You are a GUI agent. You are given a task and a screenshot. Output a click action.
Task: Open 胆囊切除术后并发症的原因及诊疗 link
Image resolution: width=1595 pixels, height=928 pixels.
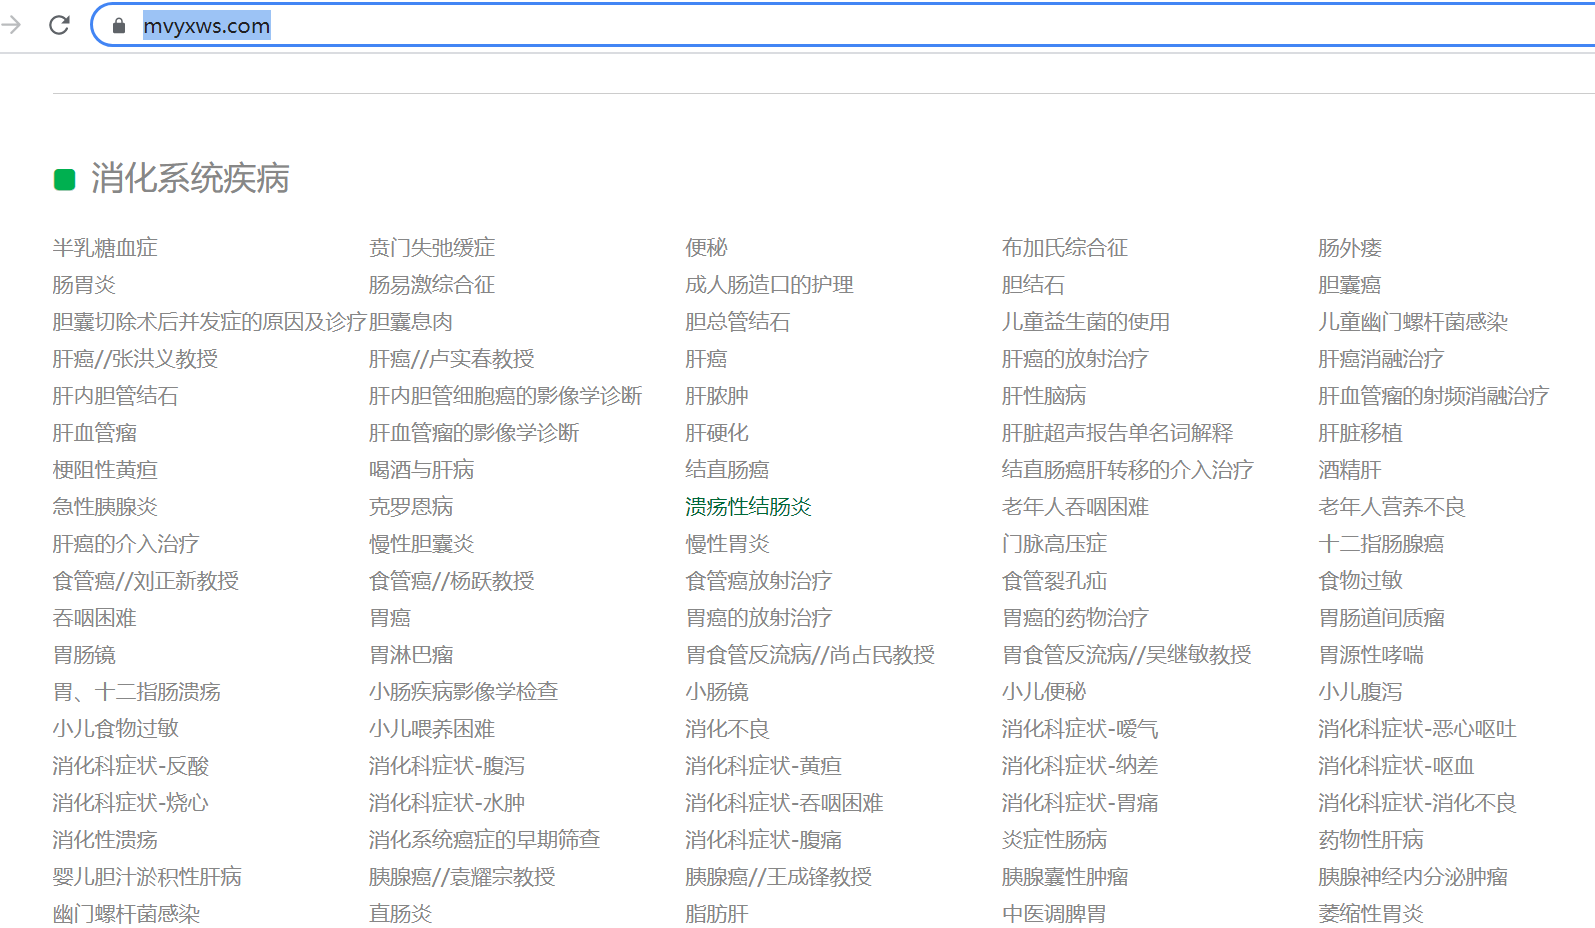[209, 322]
